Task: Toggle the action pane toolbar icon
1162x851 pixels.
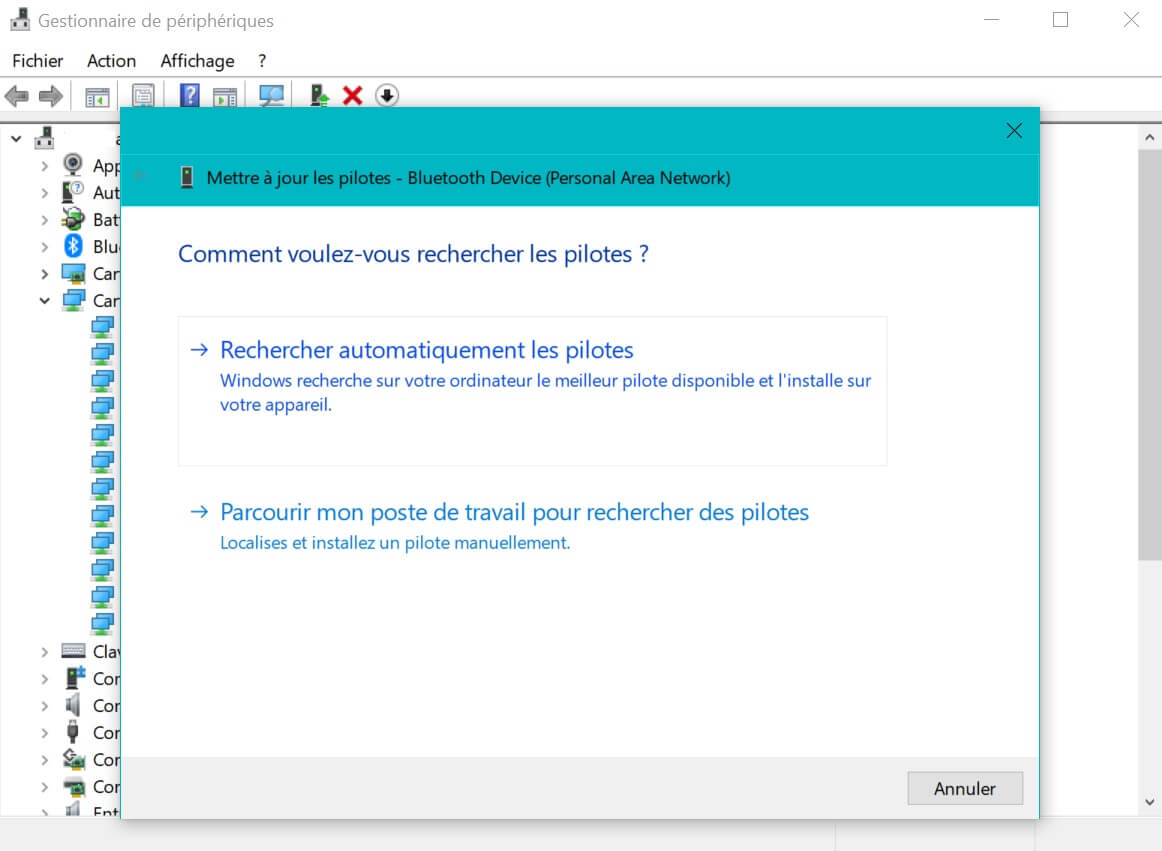Action: coord(225,96)
